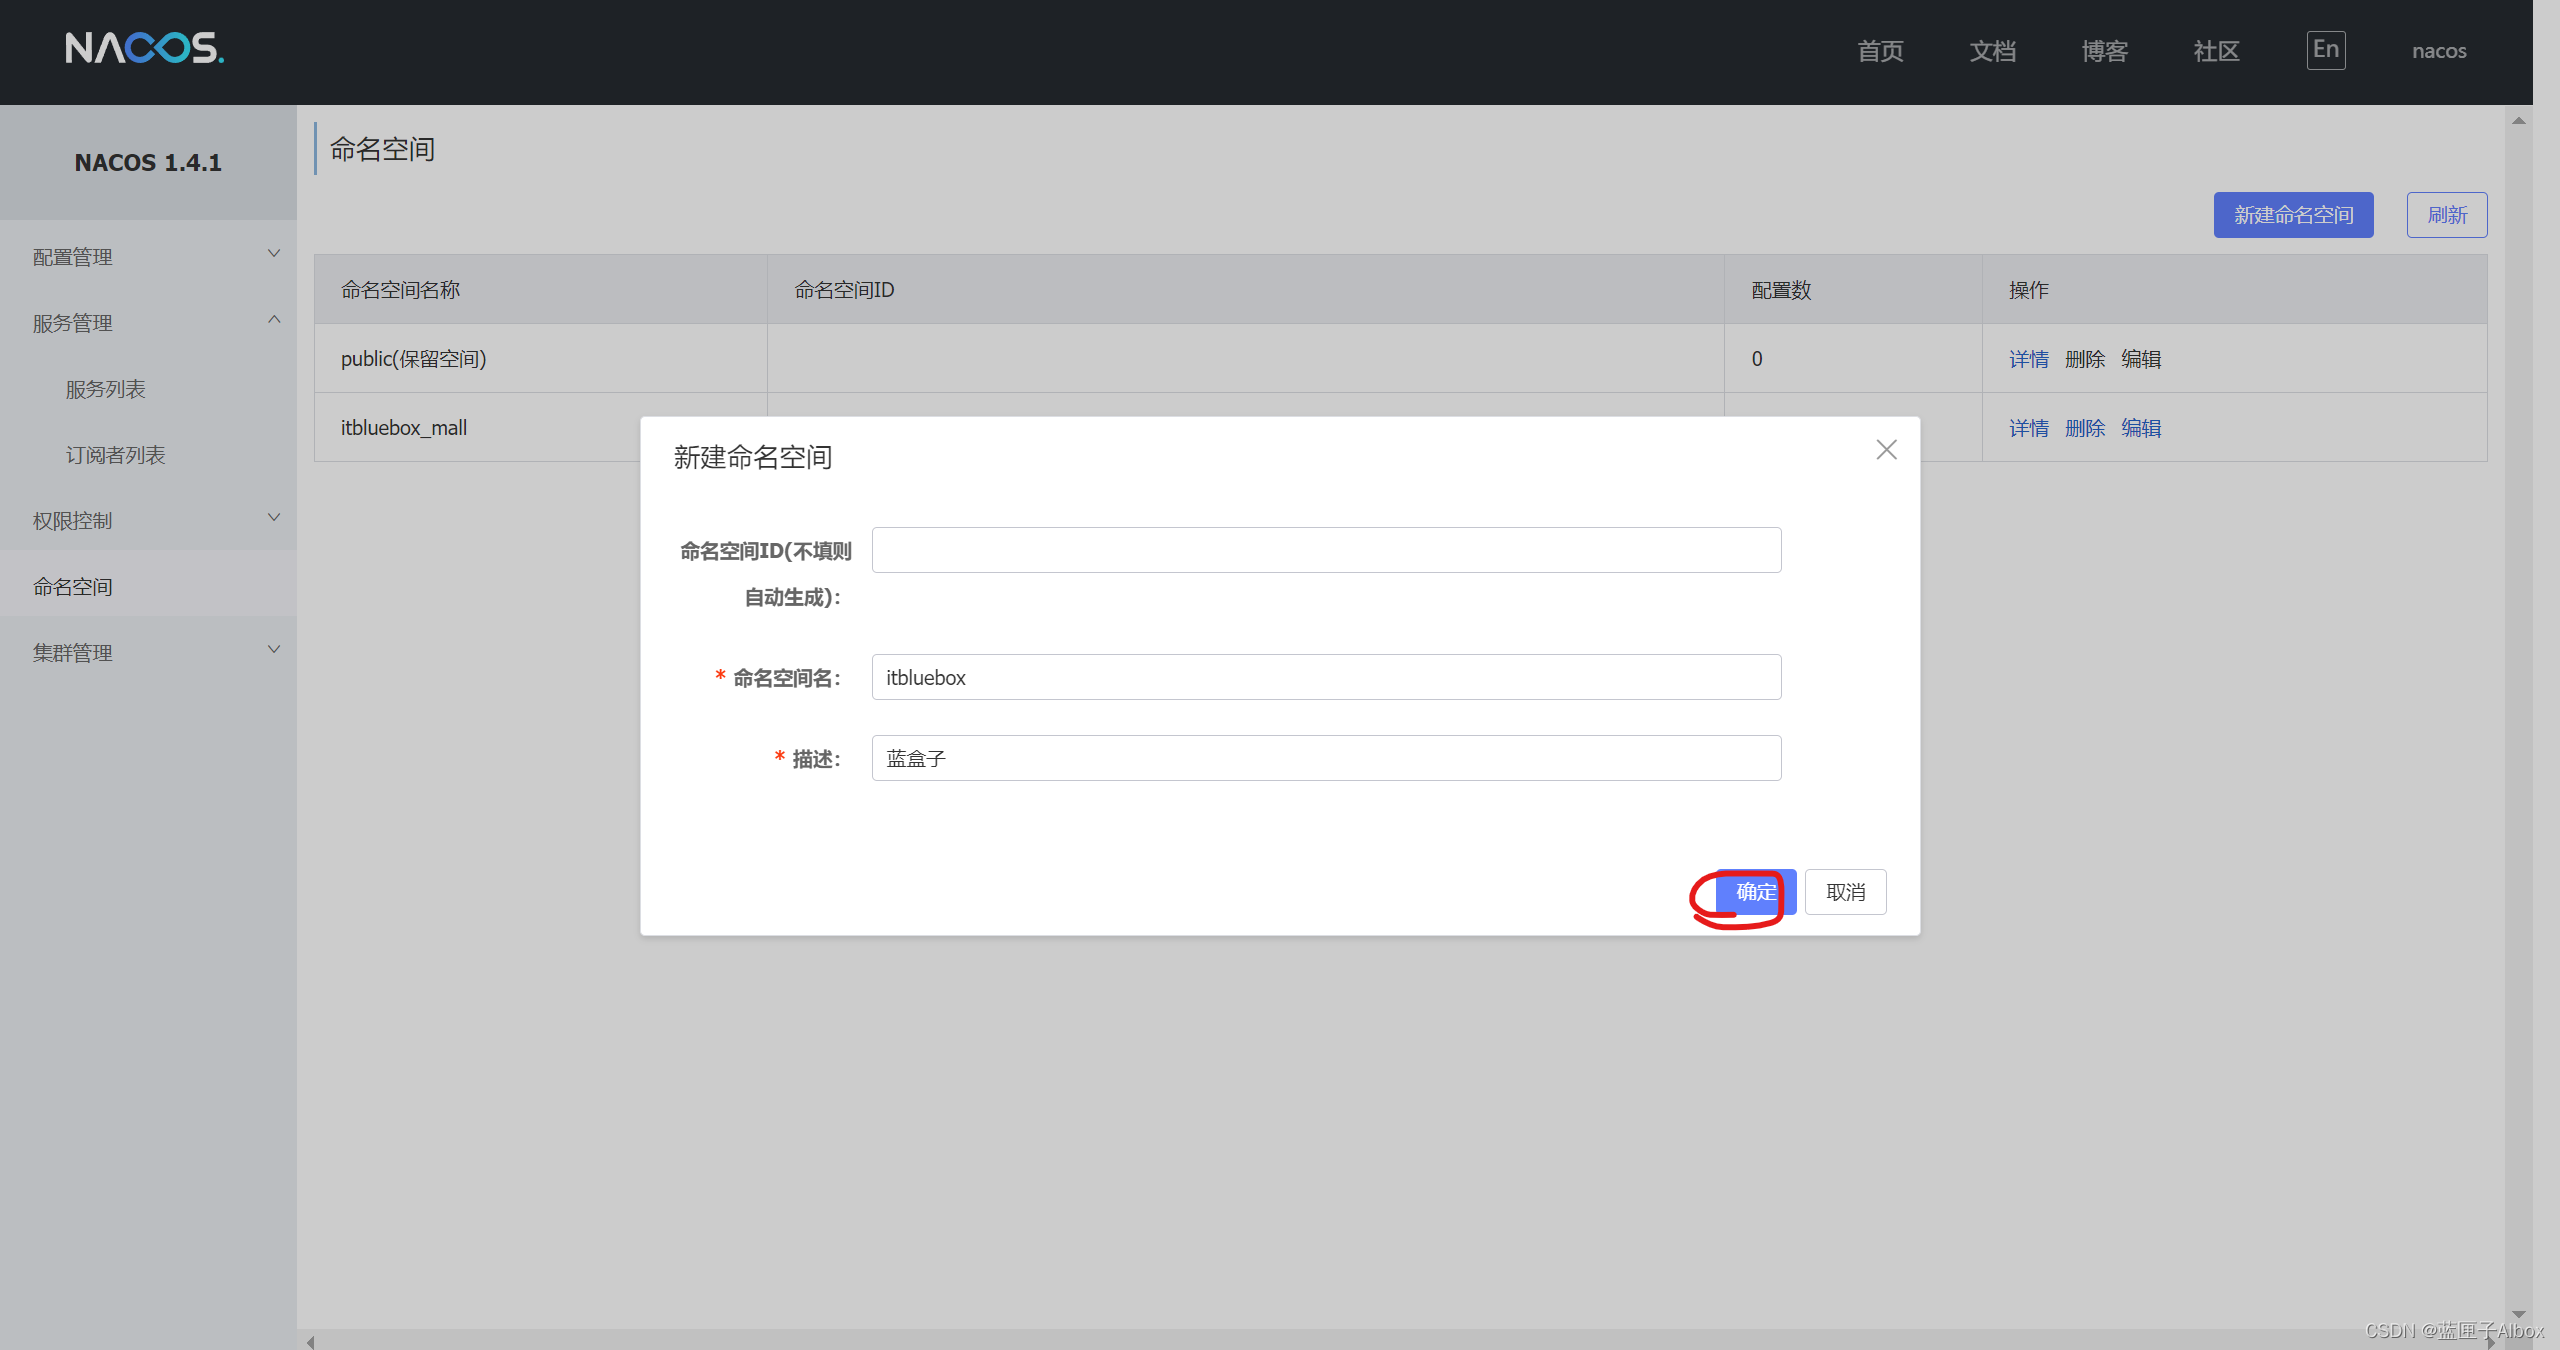Open the 社区 nav link
This screenshot has width=2560, height=1350.
[x=2216, y=51]
